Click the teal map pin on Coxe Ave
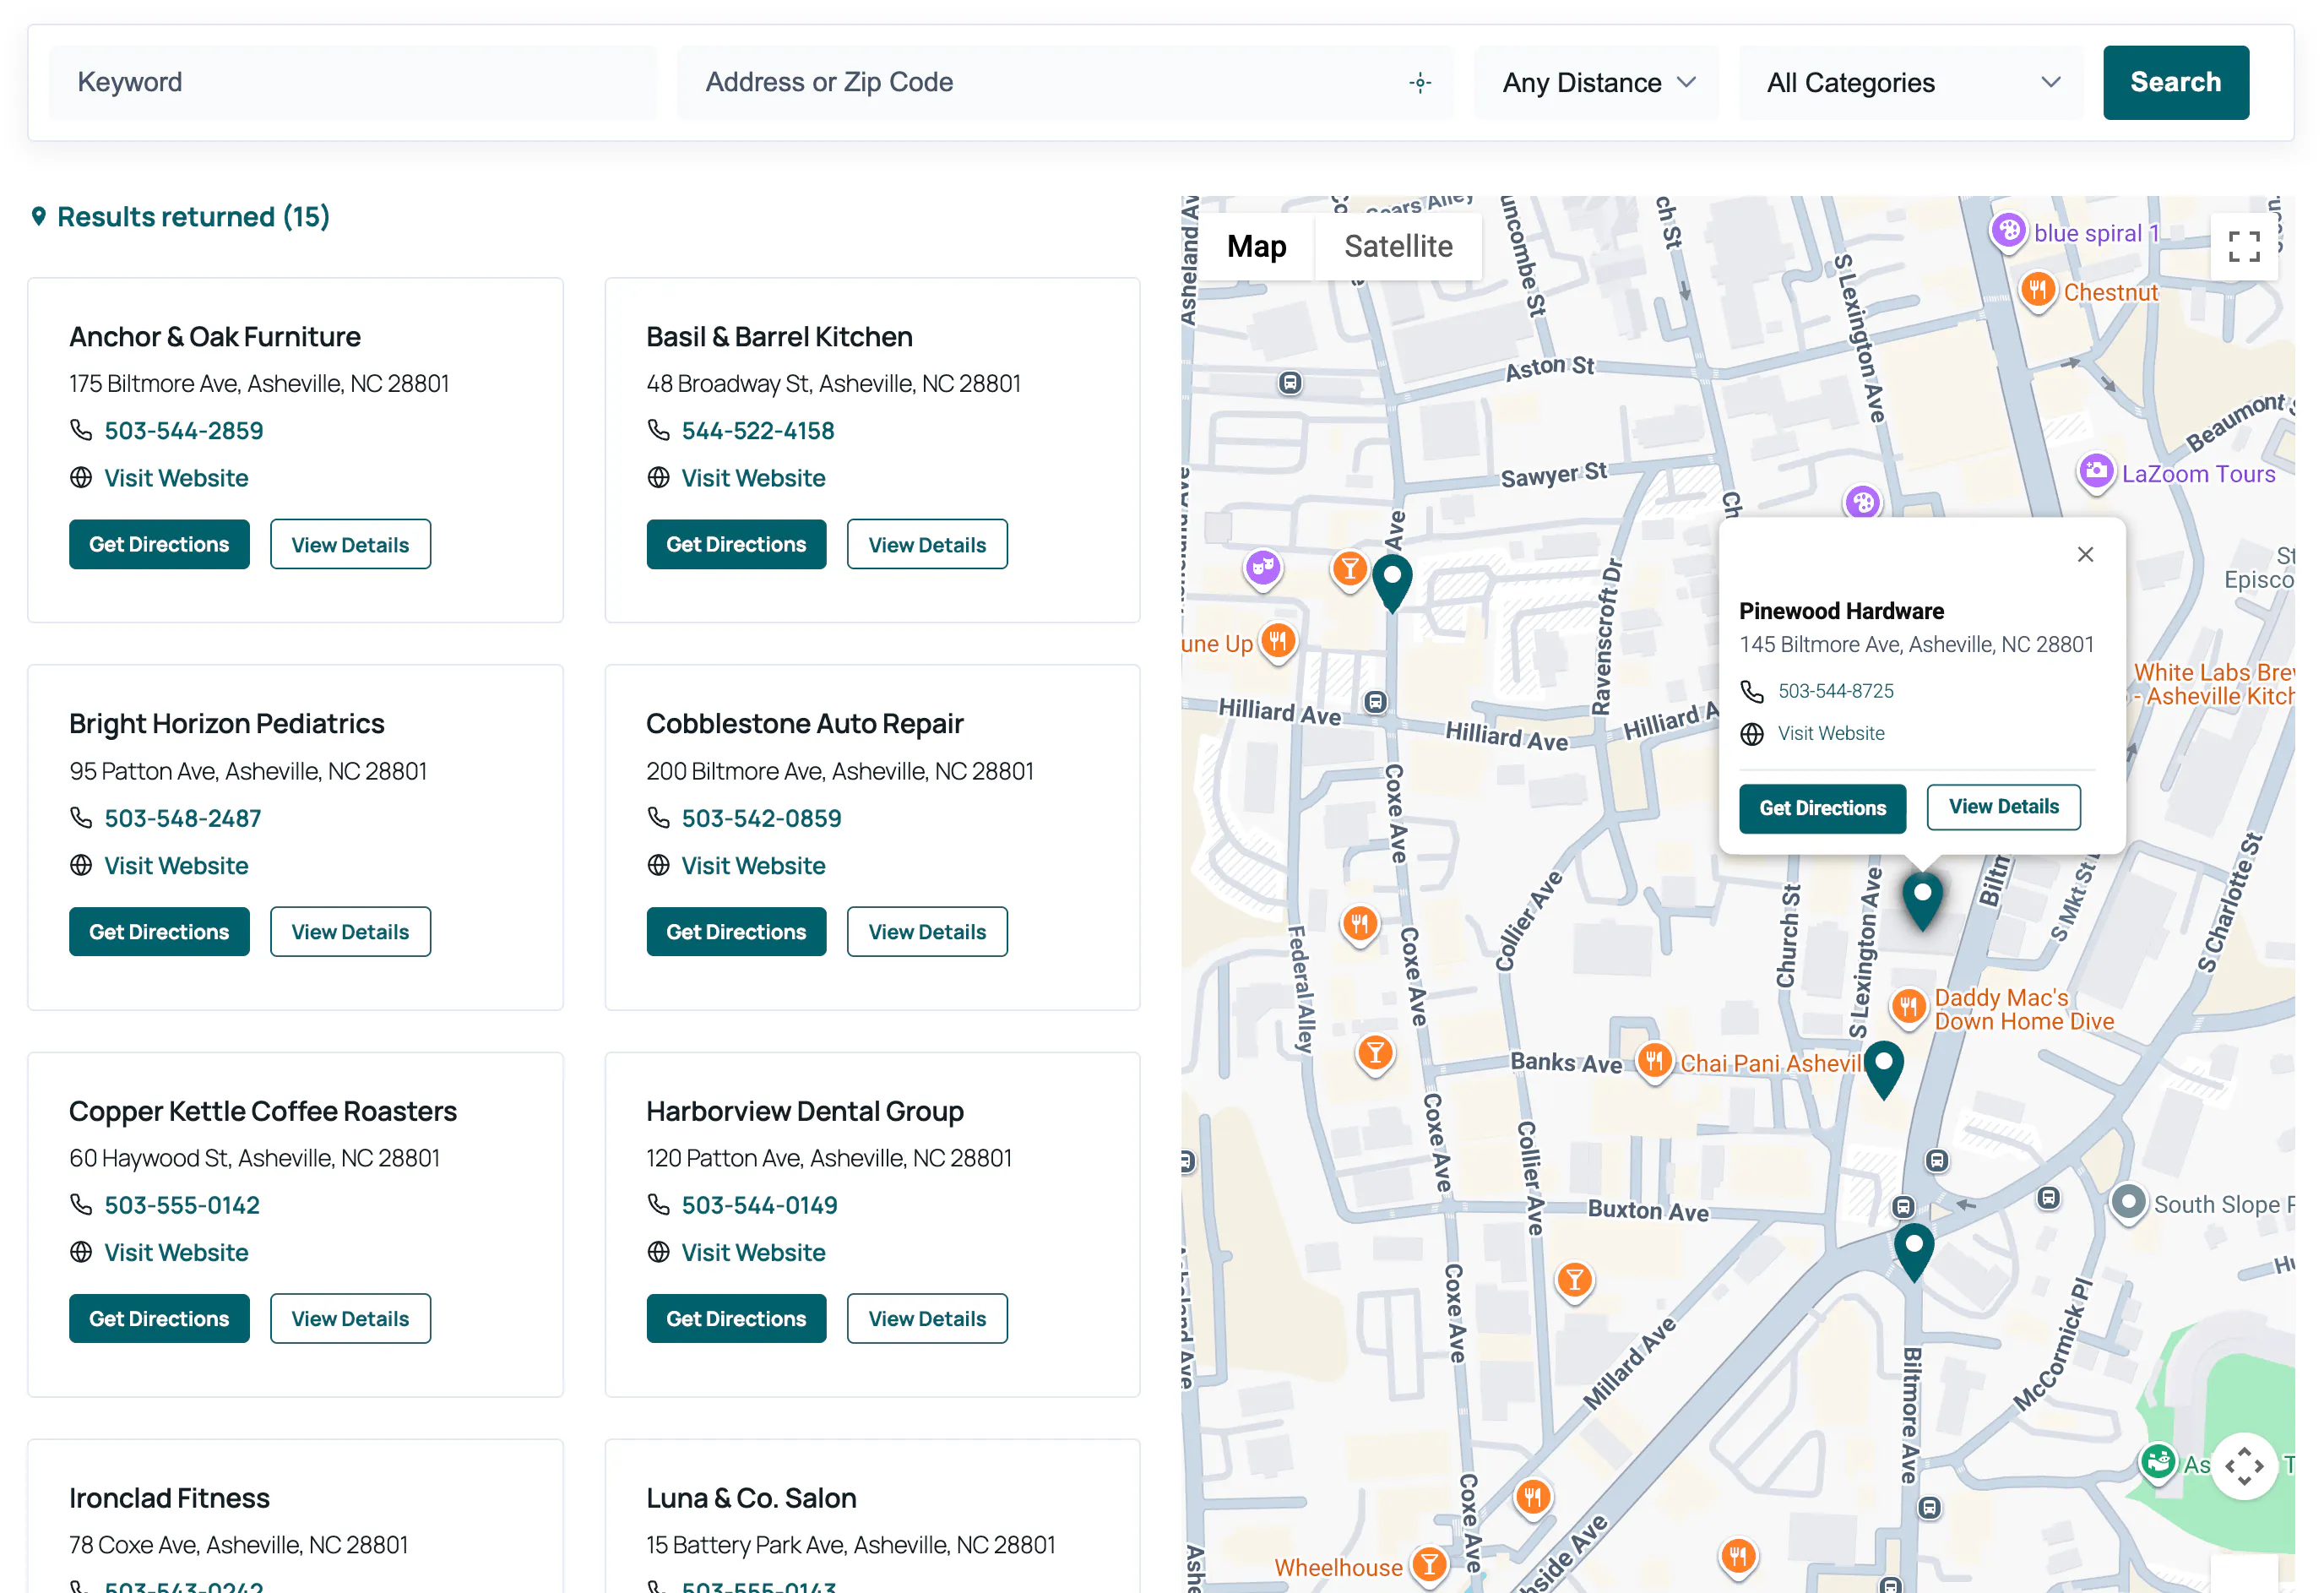This screenshot has height=1593, width=2324. 1391,582
